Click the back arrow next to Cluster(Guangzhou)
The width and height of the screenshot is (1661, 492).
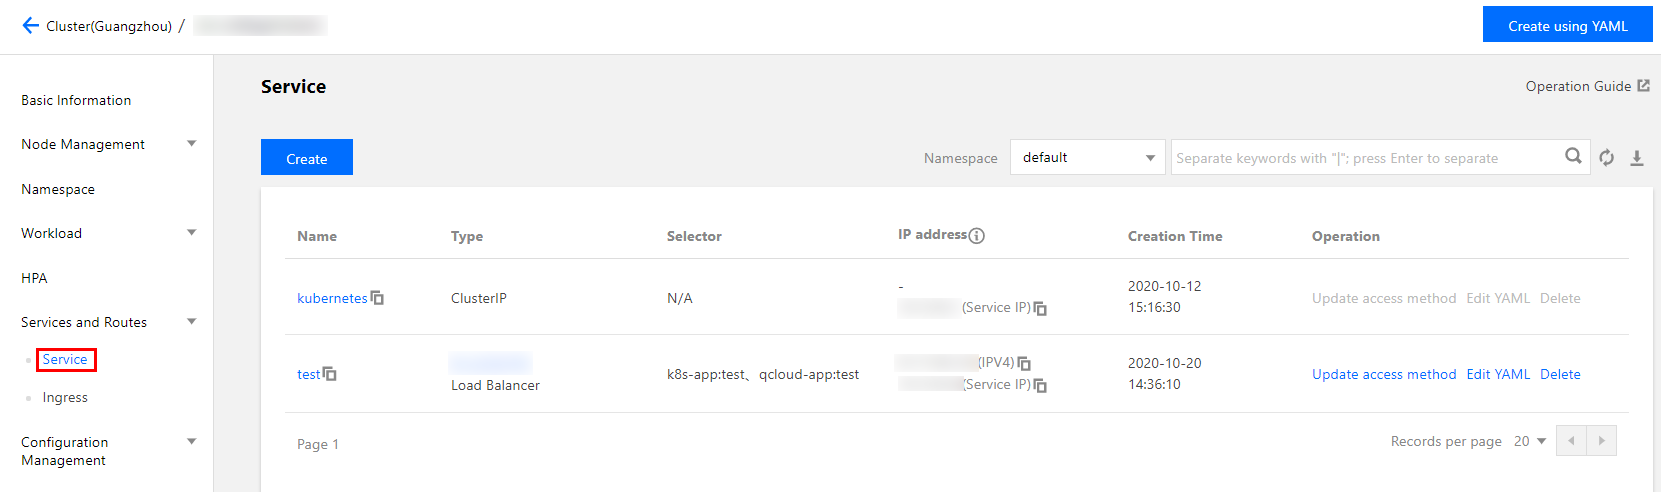30,26
